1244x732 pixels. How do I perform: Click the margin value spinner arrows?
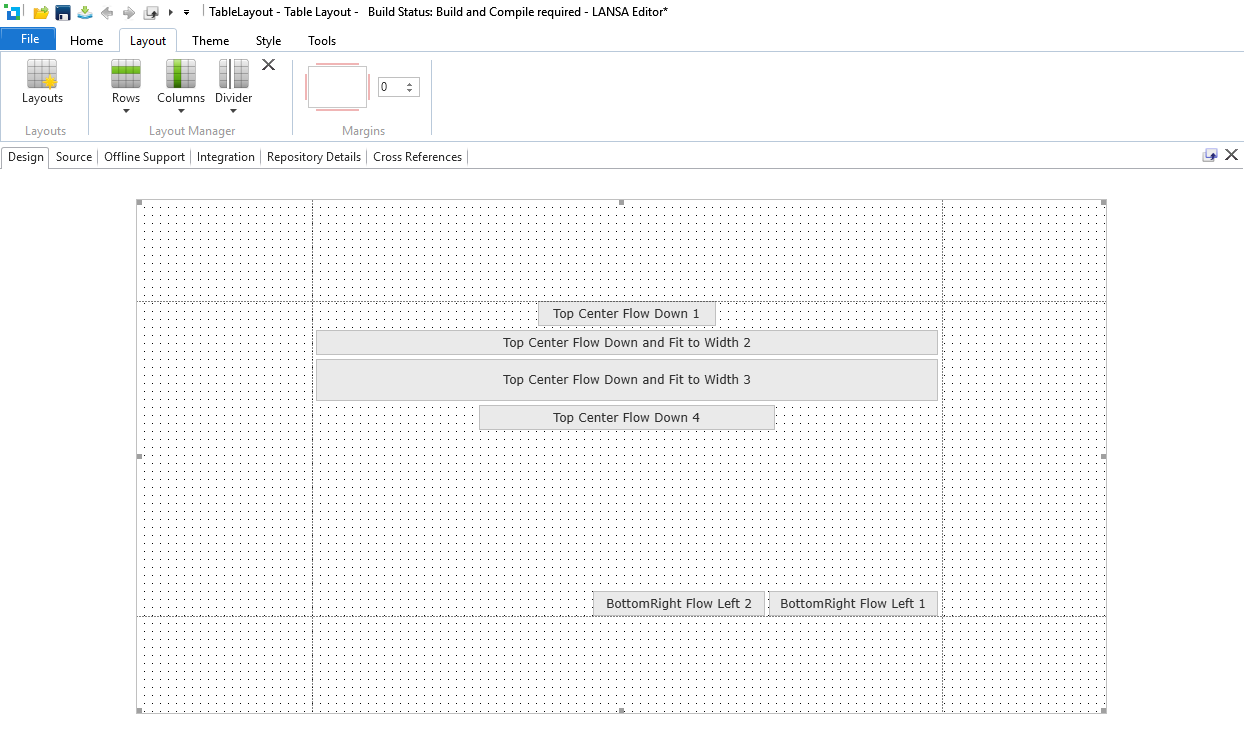pyautogui.click(x=409, y=87)
